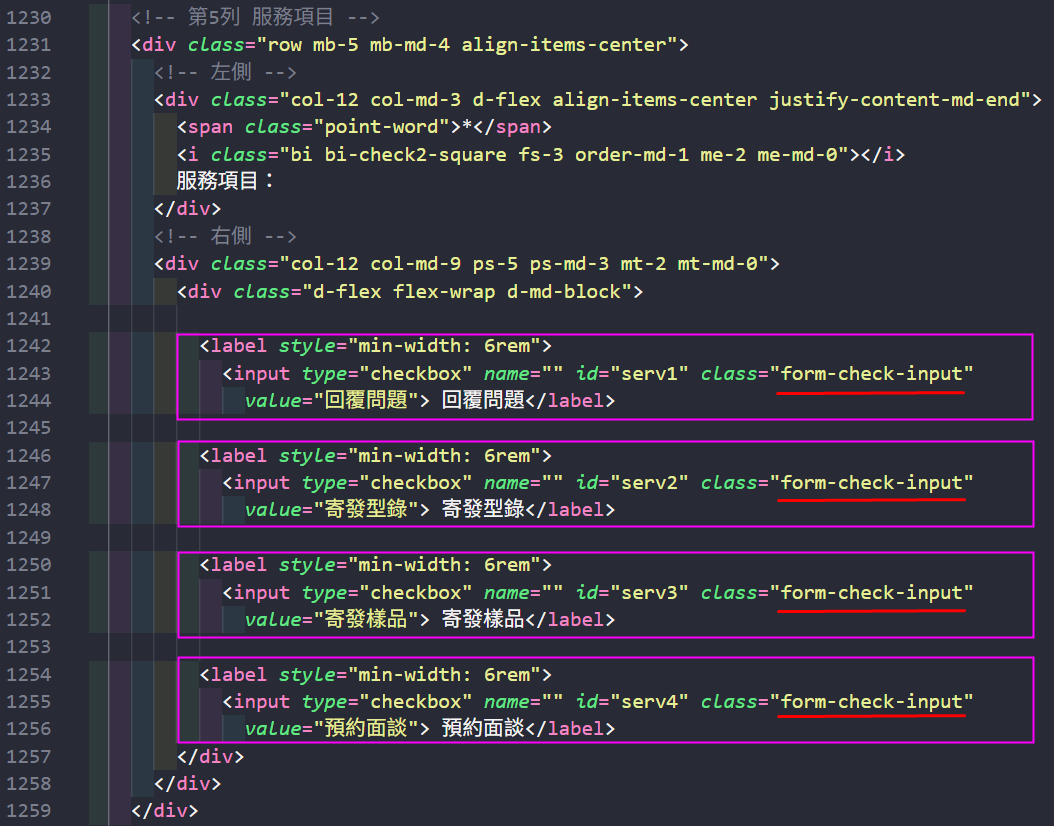The height and width of the screenshot is (826, 1054).
Task: Click the 左側 comment line
Action: tap(225, 72)
